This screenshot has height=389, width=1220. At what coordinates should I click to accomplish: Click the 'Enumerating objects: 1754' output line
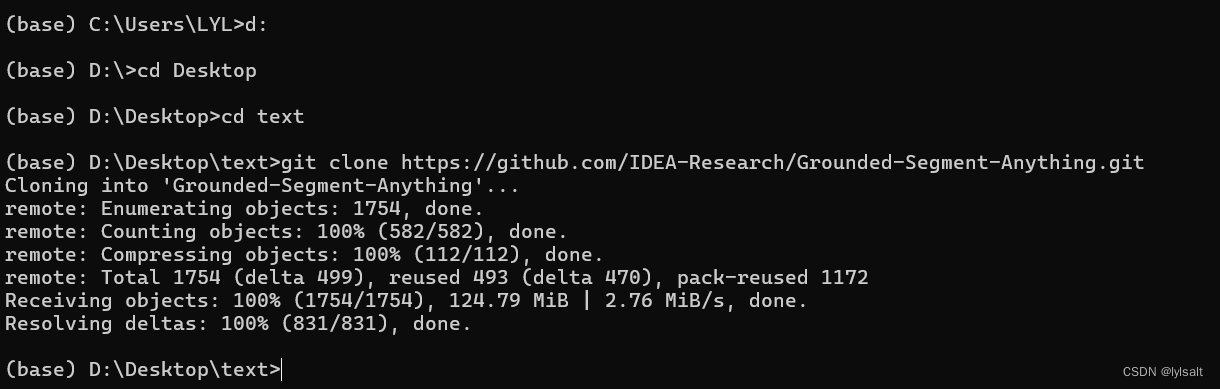coord(244,209)
